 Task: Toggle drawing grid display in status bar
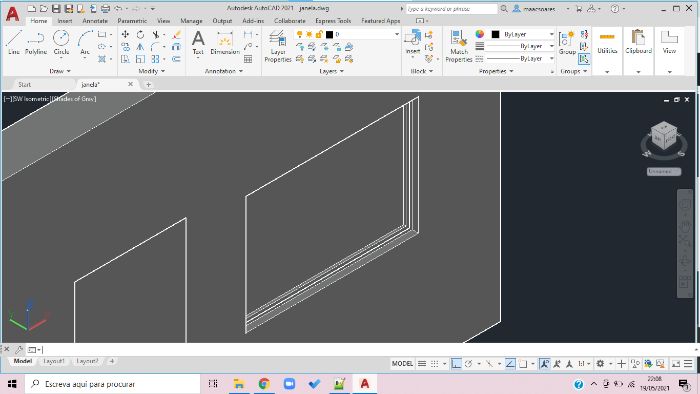pyautogui.click(x=422, y=364)
